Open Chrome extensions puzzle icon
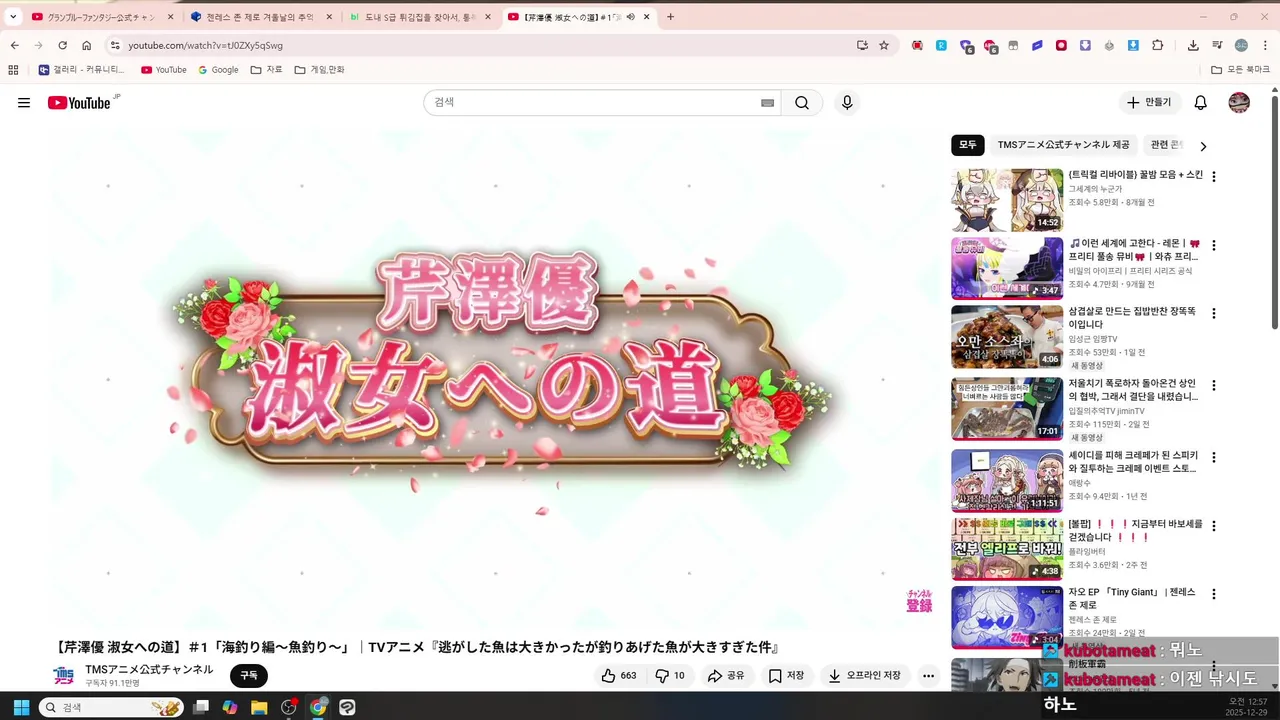The height and width of the screenshot is (720, 1280). click(1158, 45)
